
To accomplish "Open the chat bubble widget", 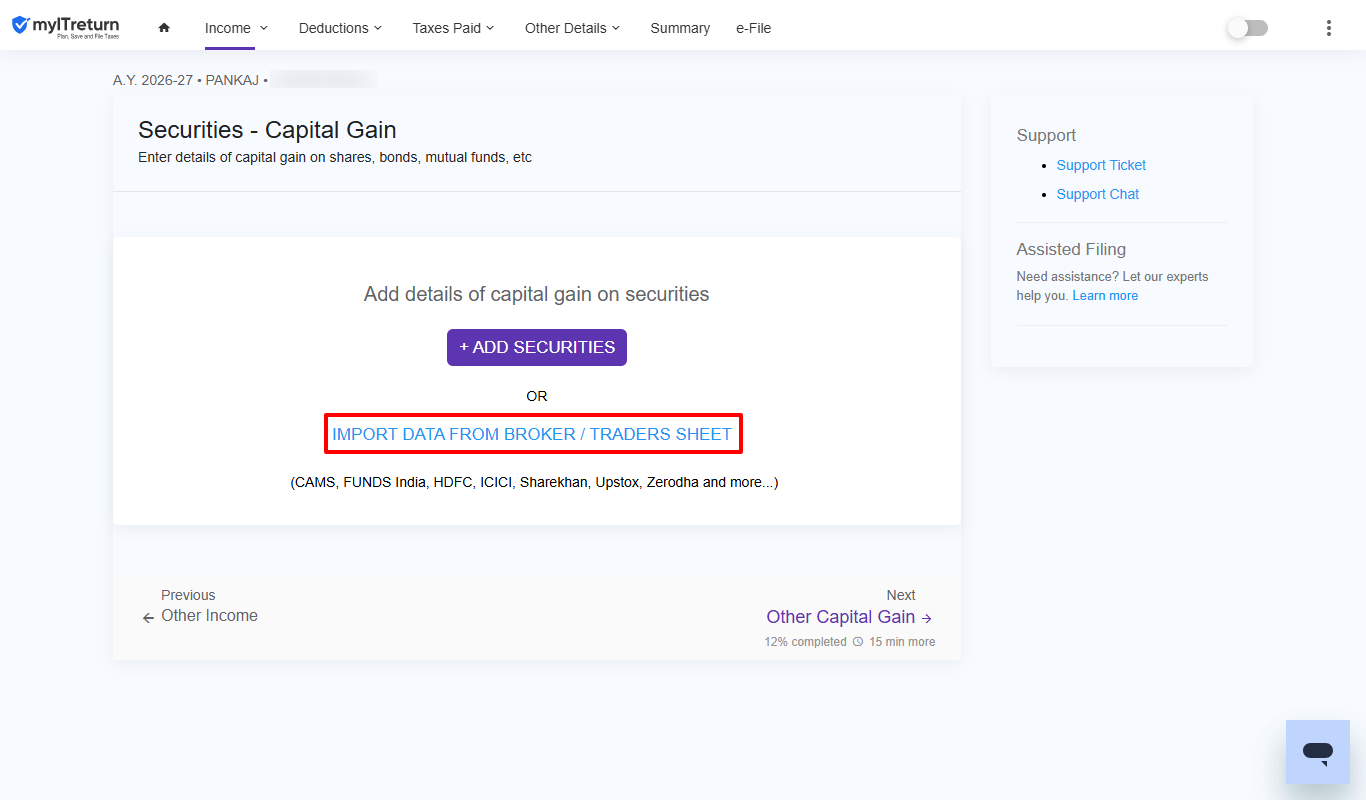I will point(1318,752).
